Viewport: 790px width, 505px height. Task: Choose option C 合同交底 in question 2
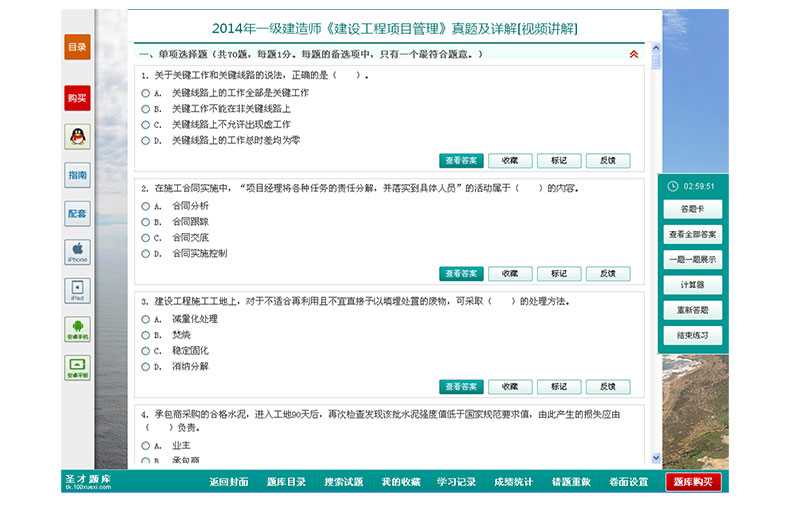[x=146, y=238]
